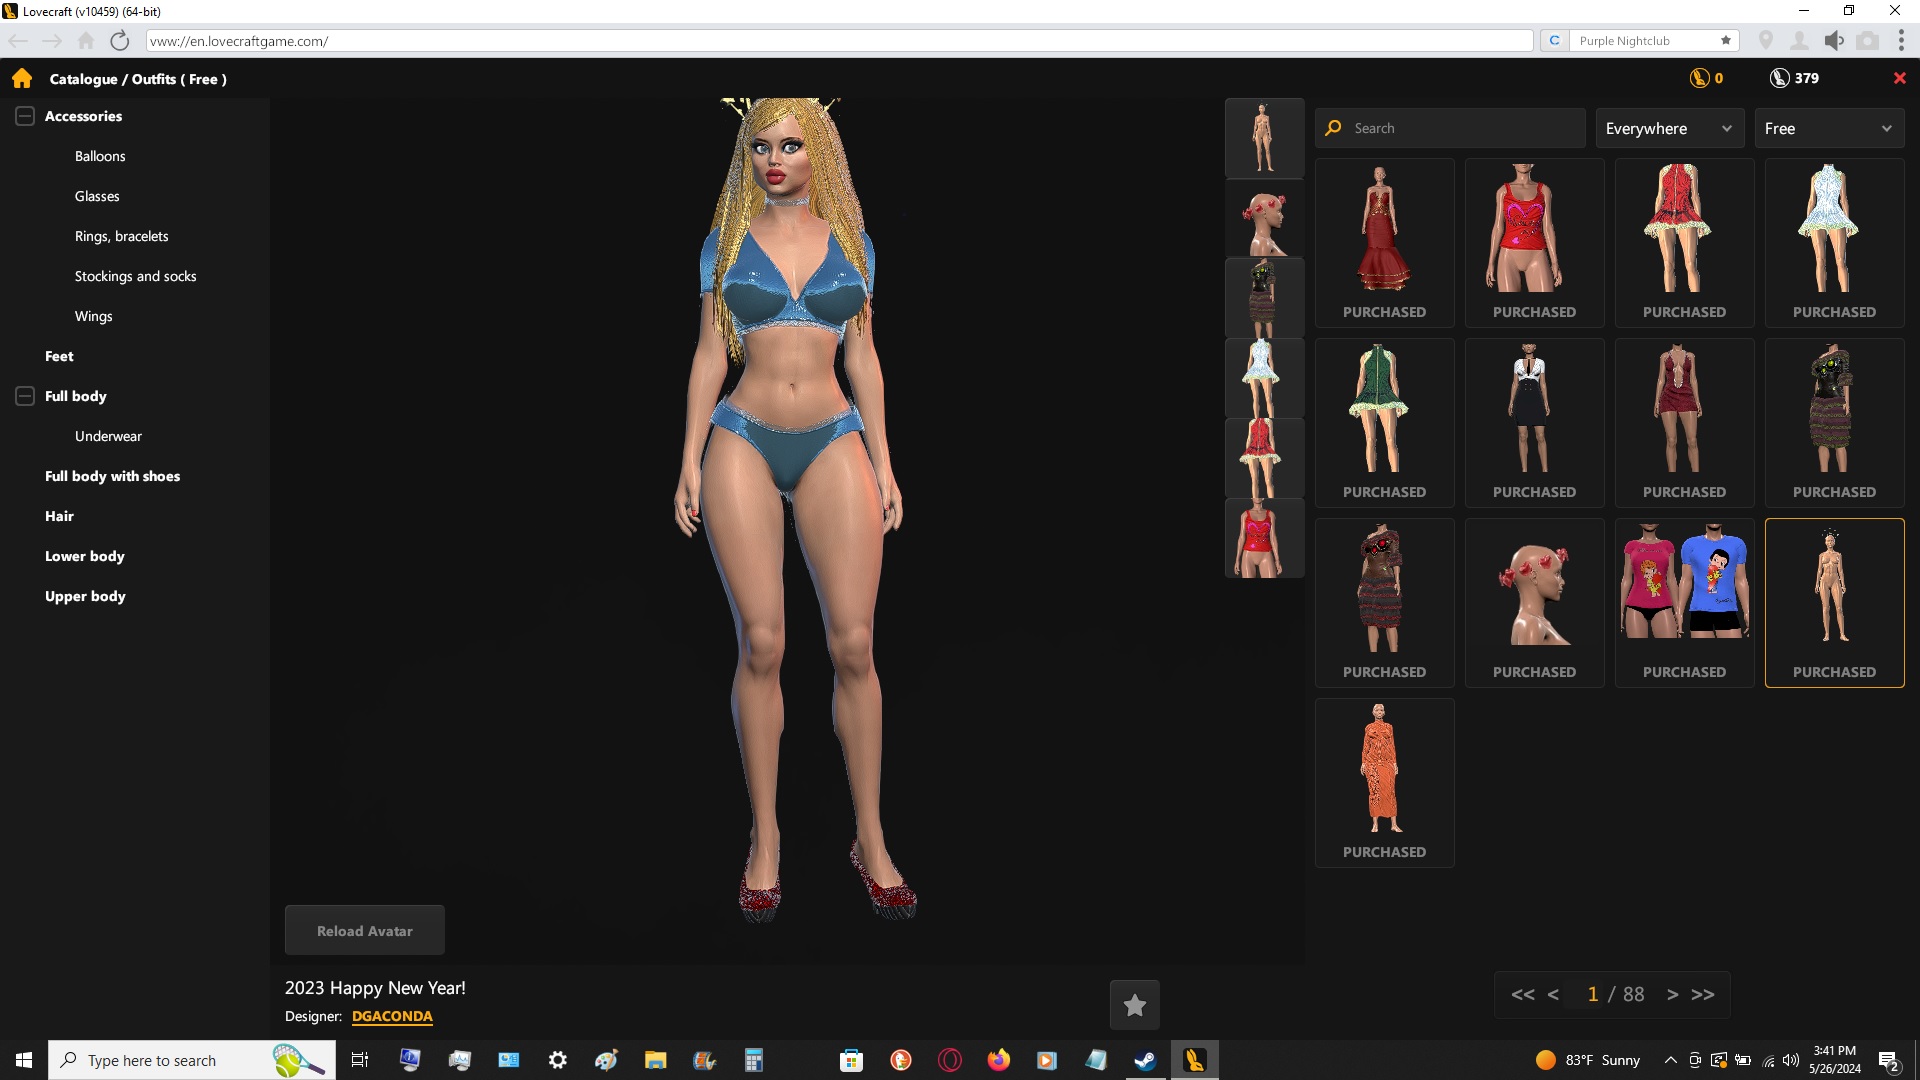
Task: Click the Reload Avatar button
Action: coord(364,931)
